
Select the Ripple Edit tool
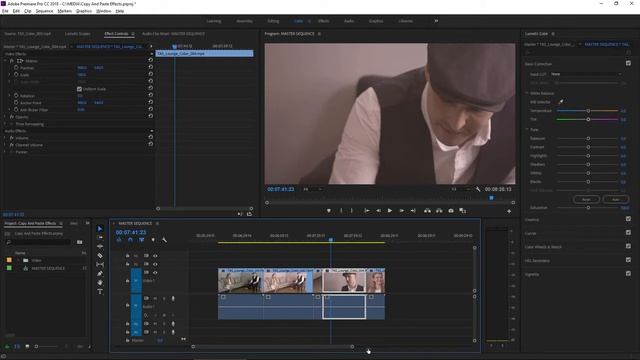pyautogui.click(x=100, y=247)
